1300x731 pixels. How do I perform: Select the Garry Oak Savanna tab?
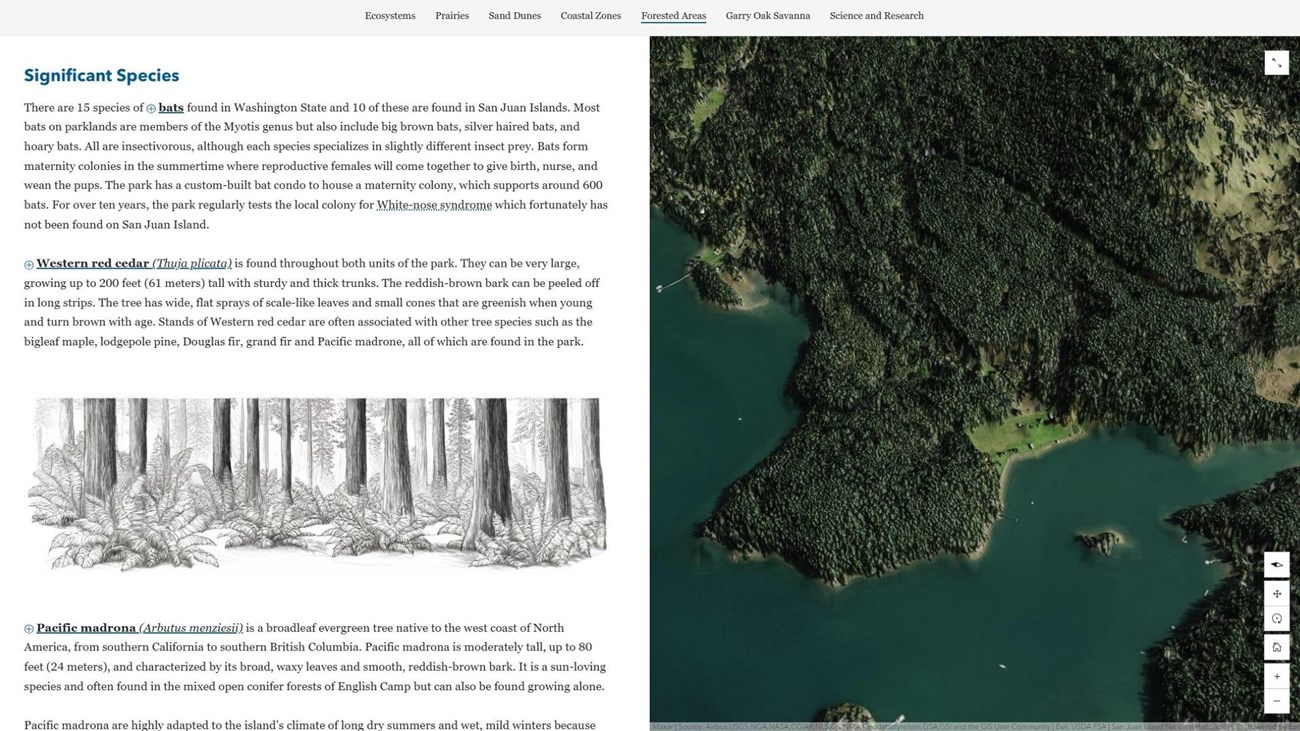click(x=768, y=16)
